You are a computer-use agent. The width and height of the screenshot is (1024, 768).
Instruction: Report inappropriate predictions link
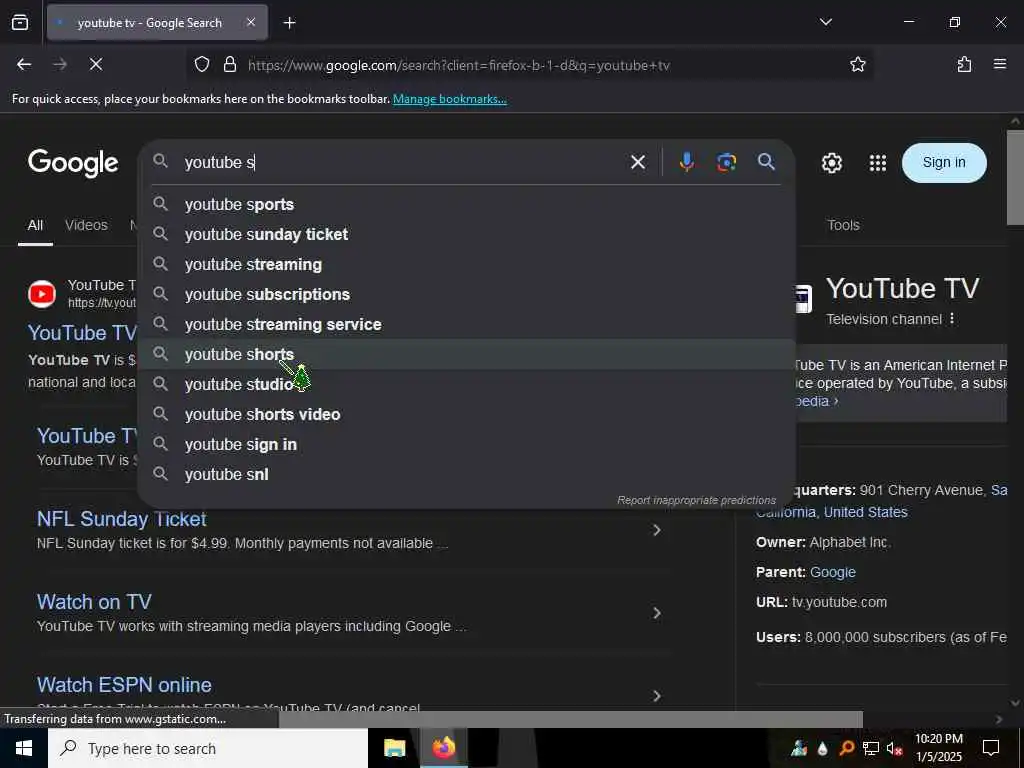point(696,500)
